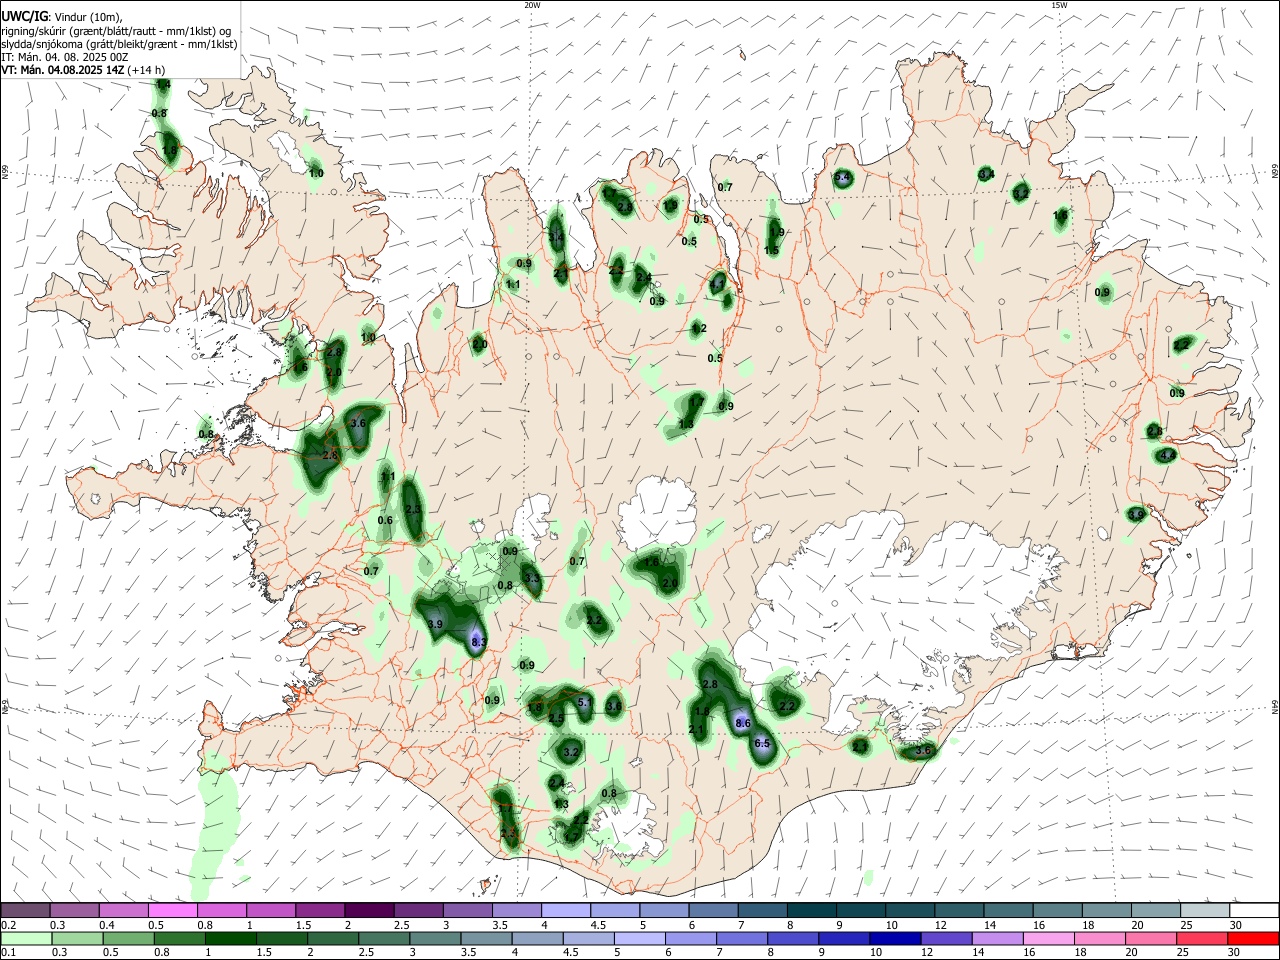Click the darkest purple swatch between 2 and 2.5 in upper legend
The image size is (1280, 960).
[x=369, y=910]
